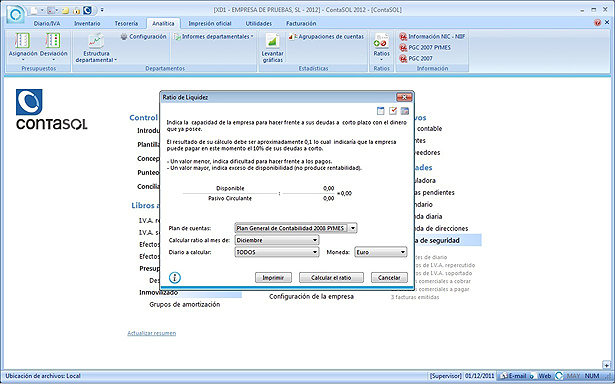Switch to the Diario/IVA tab
The height and width of the screenshot is (384, 615).
(x=47, y=24)
